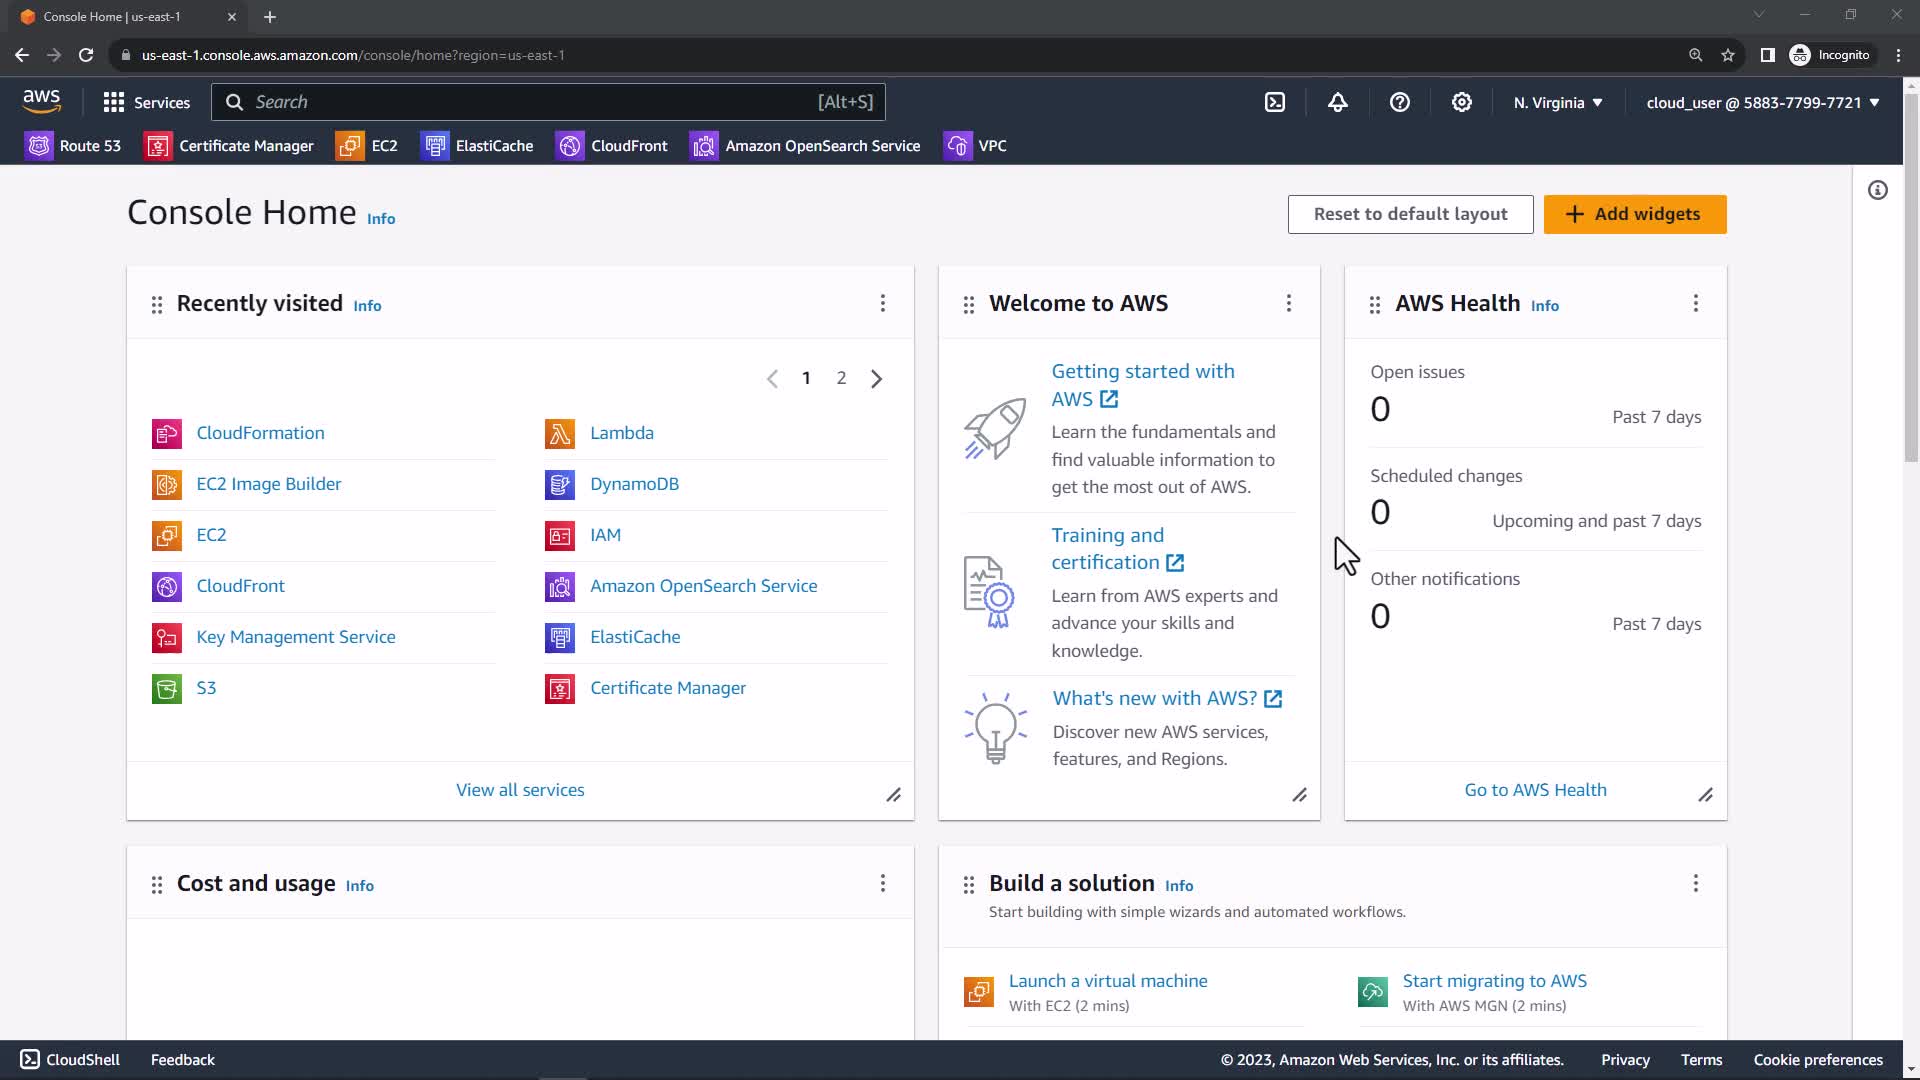This screenshot has width=1920, height=1080.
Task: Click the AWS logo home icon
Action: (41, 101)
